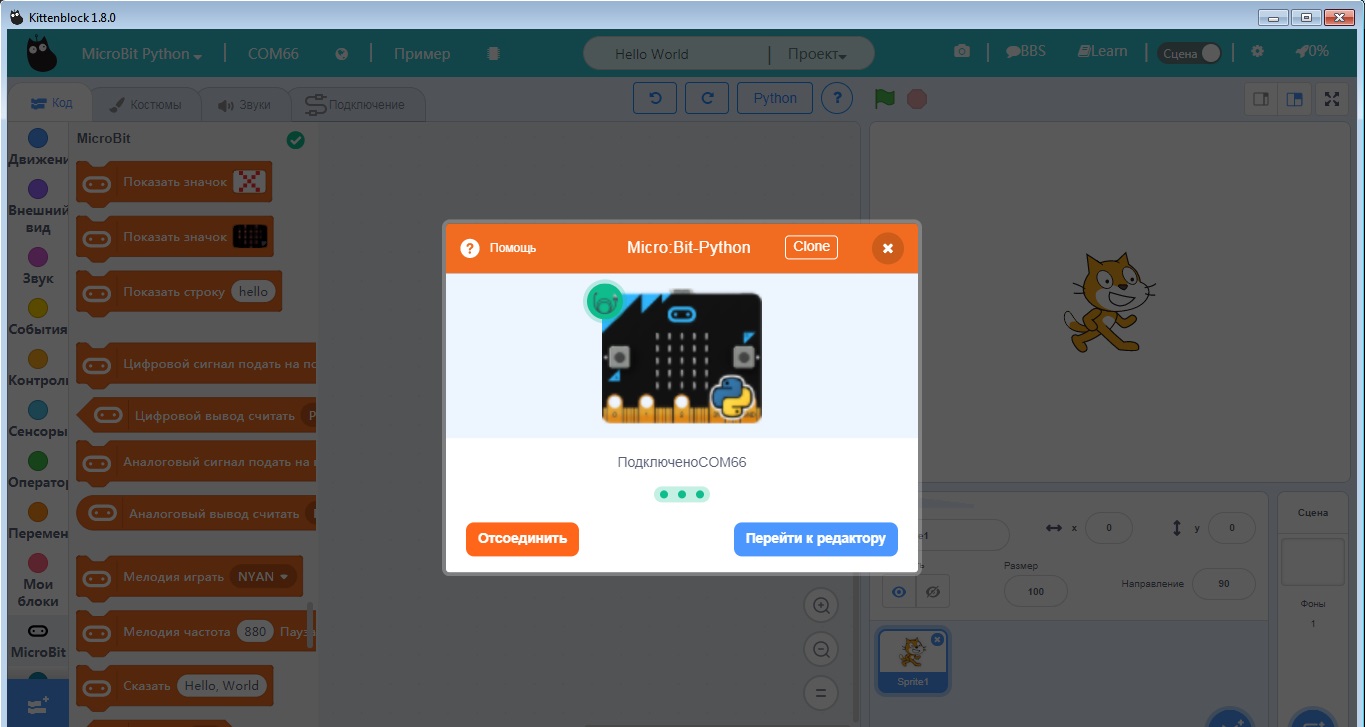Viewport: 1365px width, 727px height.
Task: Click Перейти к редактору button
Action: [816, 538]
